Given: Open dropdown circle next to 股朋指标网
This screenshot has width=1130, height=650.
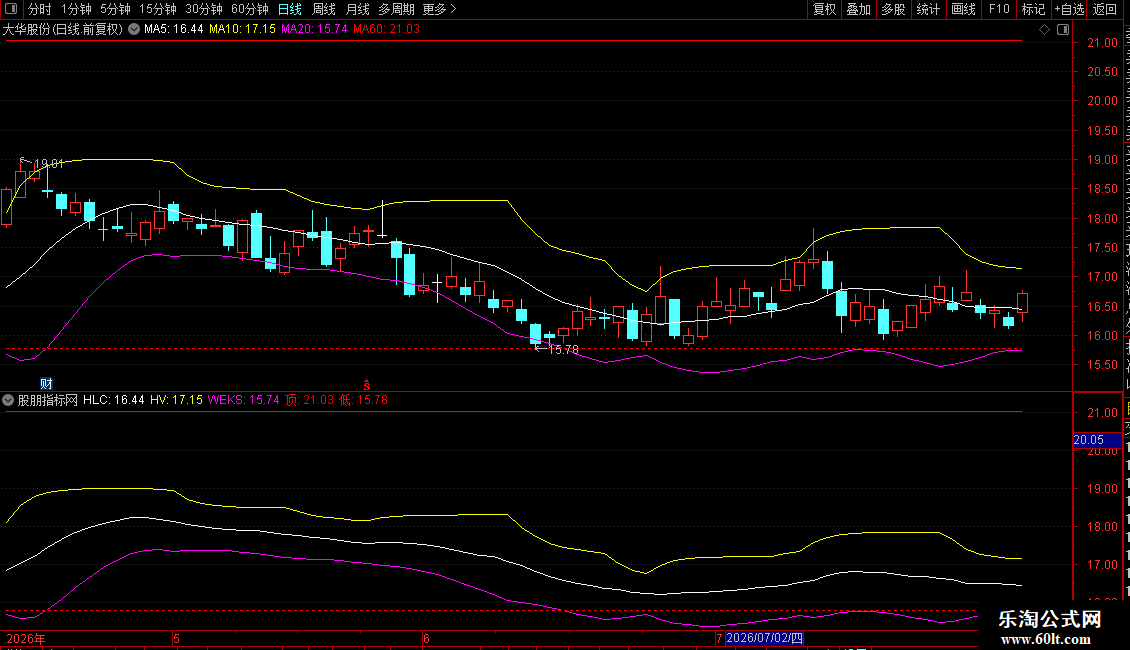Looking at the screenshot, I should click(x=8, y=400).
